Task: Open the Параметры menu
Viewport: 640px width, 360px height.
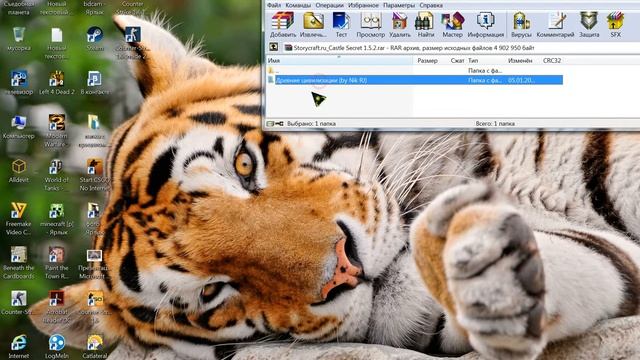Action: point(399,5)
